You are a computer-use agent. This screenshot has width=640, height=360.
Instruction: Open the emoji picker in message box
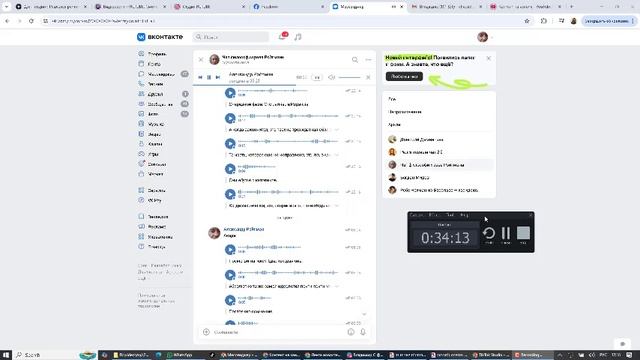[x=351, y=332]
